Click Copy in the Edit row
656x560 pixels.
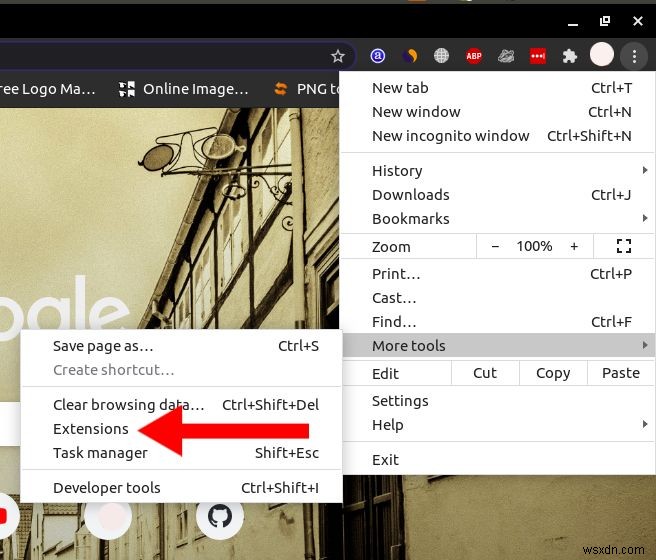(553, 373)
